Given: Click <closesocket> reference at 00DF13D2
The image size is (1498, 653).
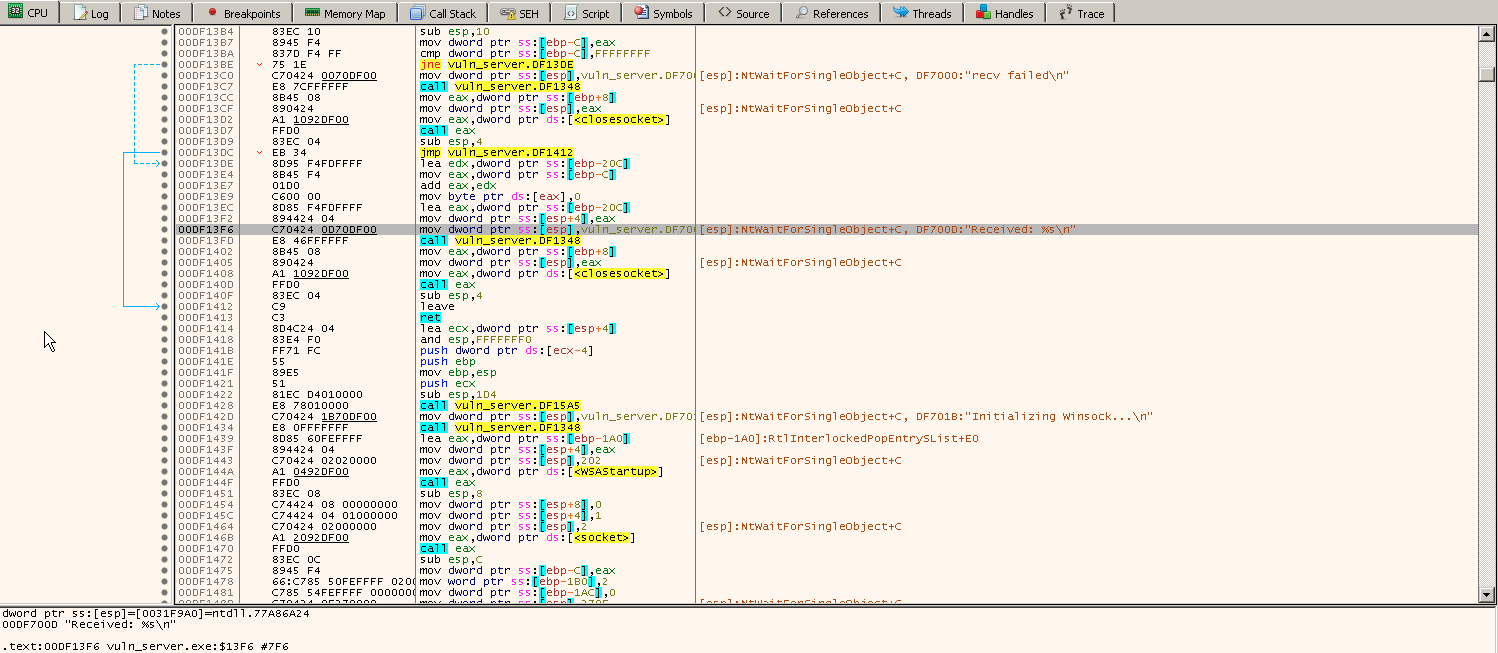Looking at the screenshot, I should pos(618,119).
